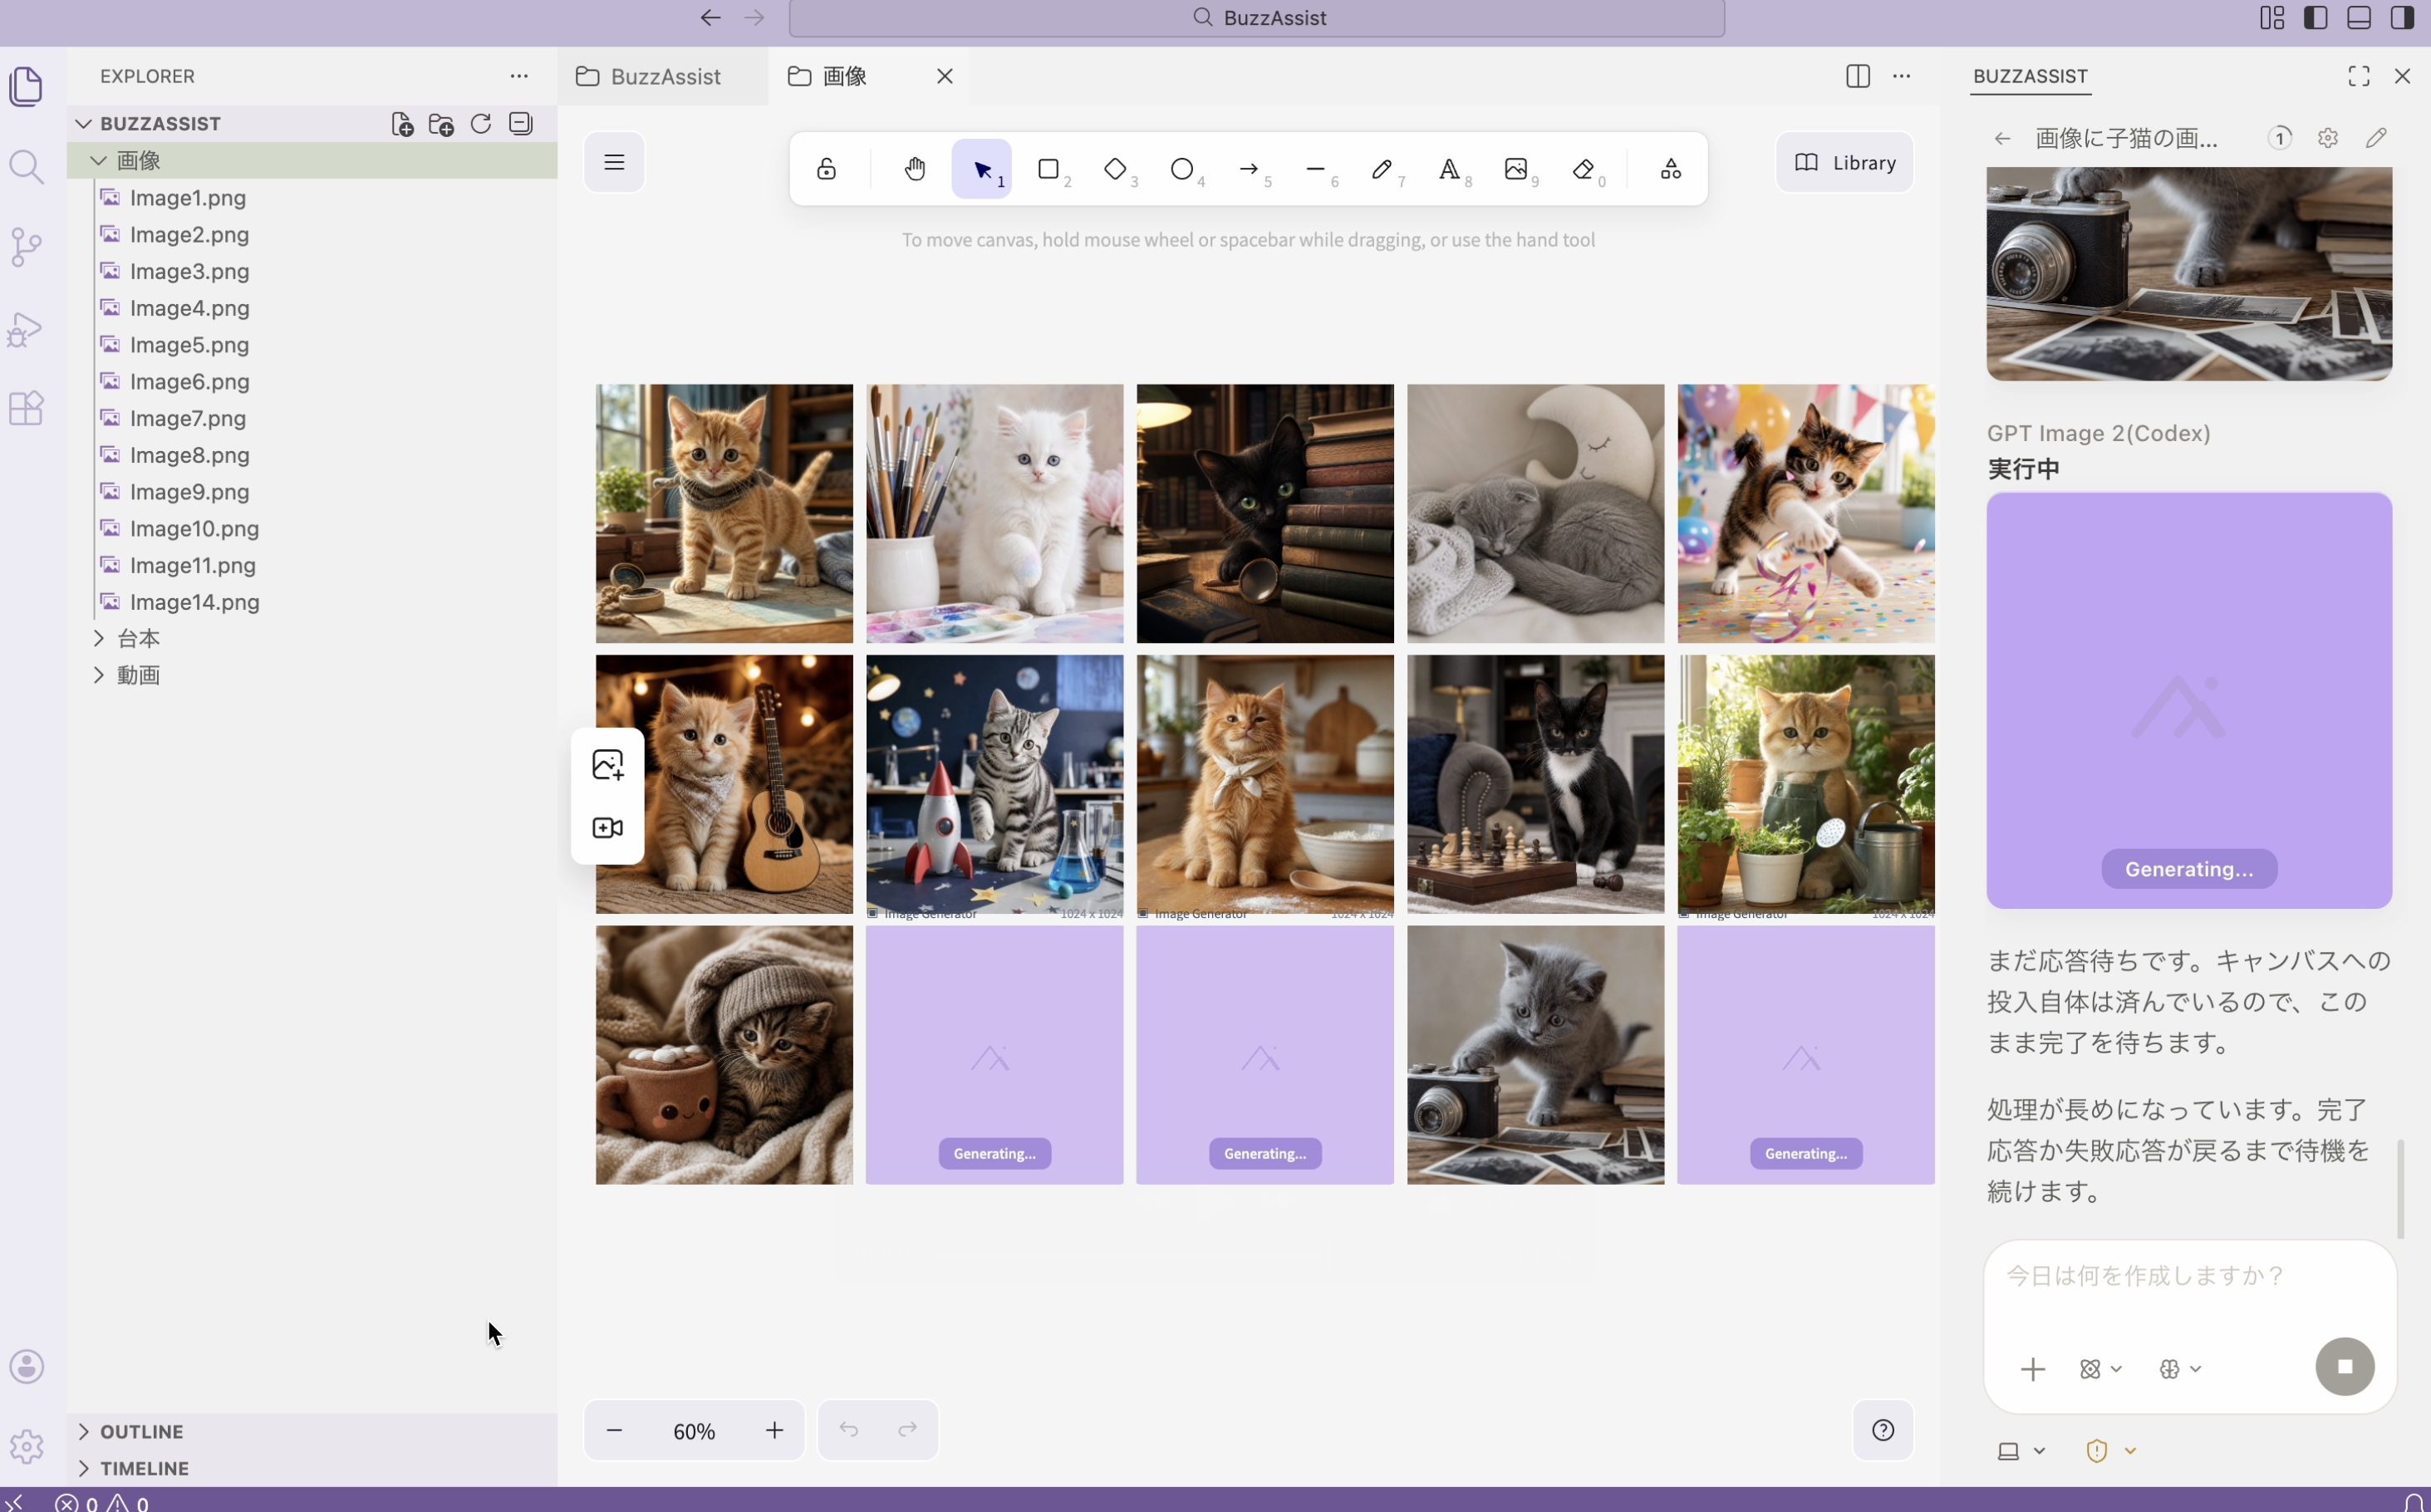Toggle the primary side bar
This screenshot has height=1512, width=2431.
click(2315, 18)
